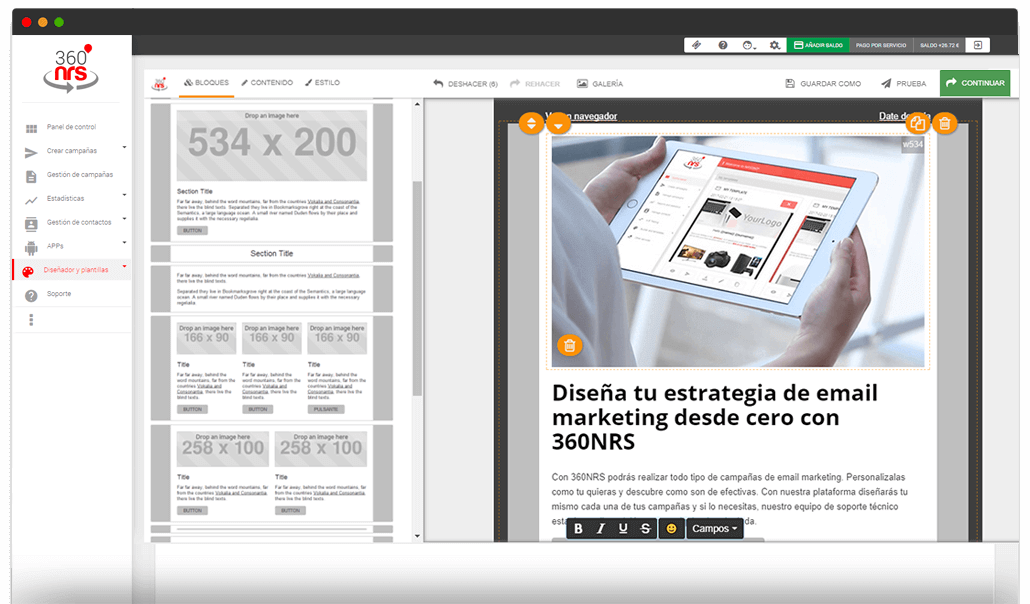Expand the Estadísticas submenu arrow
Screen dimensions: 1030x604
(124, 196)
